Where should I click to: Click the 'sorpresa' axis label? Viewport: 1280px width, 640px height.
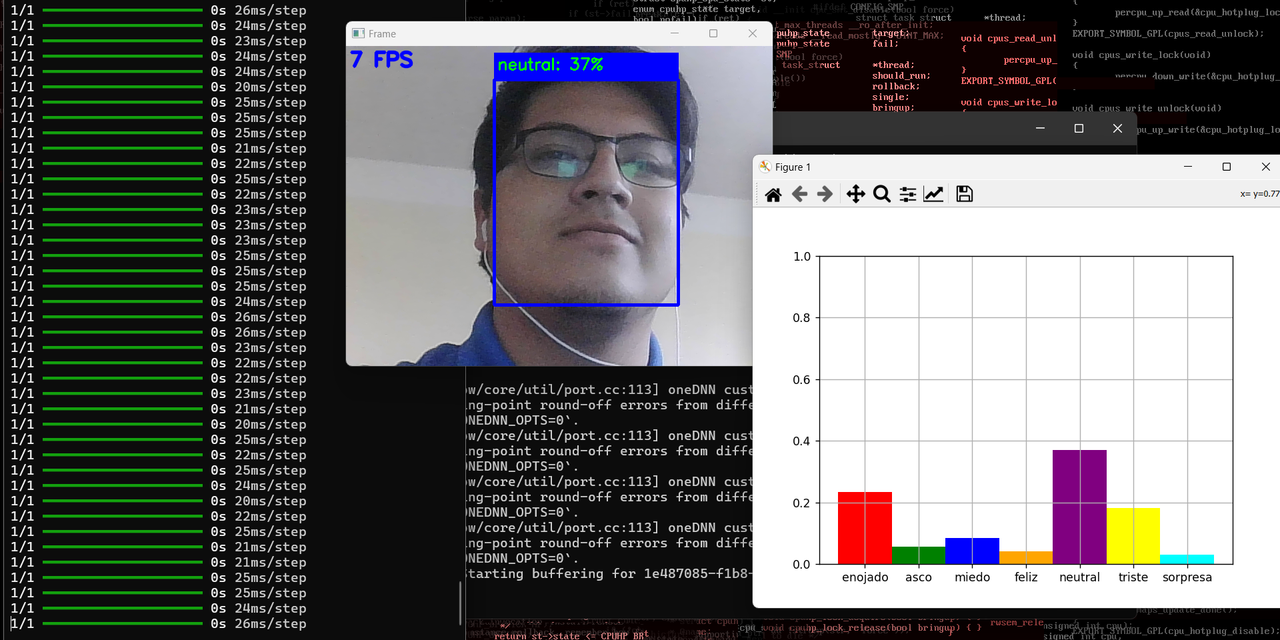tap(1187, 577)
